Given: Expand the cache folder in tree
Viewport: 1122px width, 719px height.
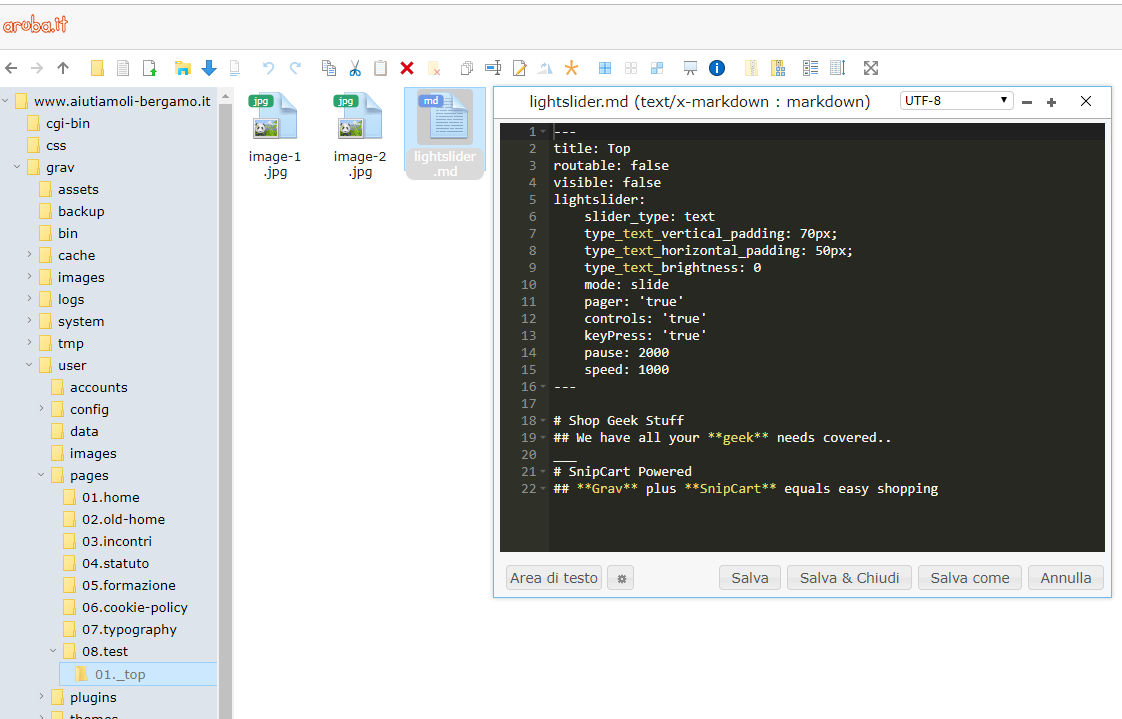Looking at the screenshot, I should click(29, 255).
